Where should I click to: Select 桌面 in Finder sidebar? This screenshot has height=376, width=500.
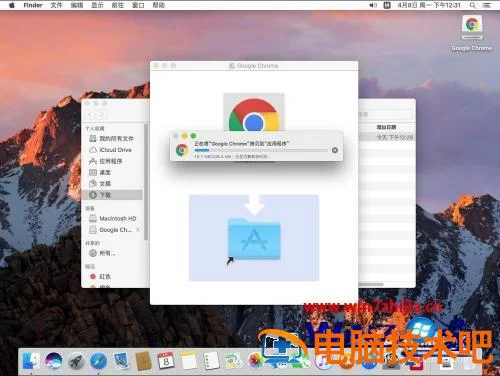112,172
